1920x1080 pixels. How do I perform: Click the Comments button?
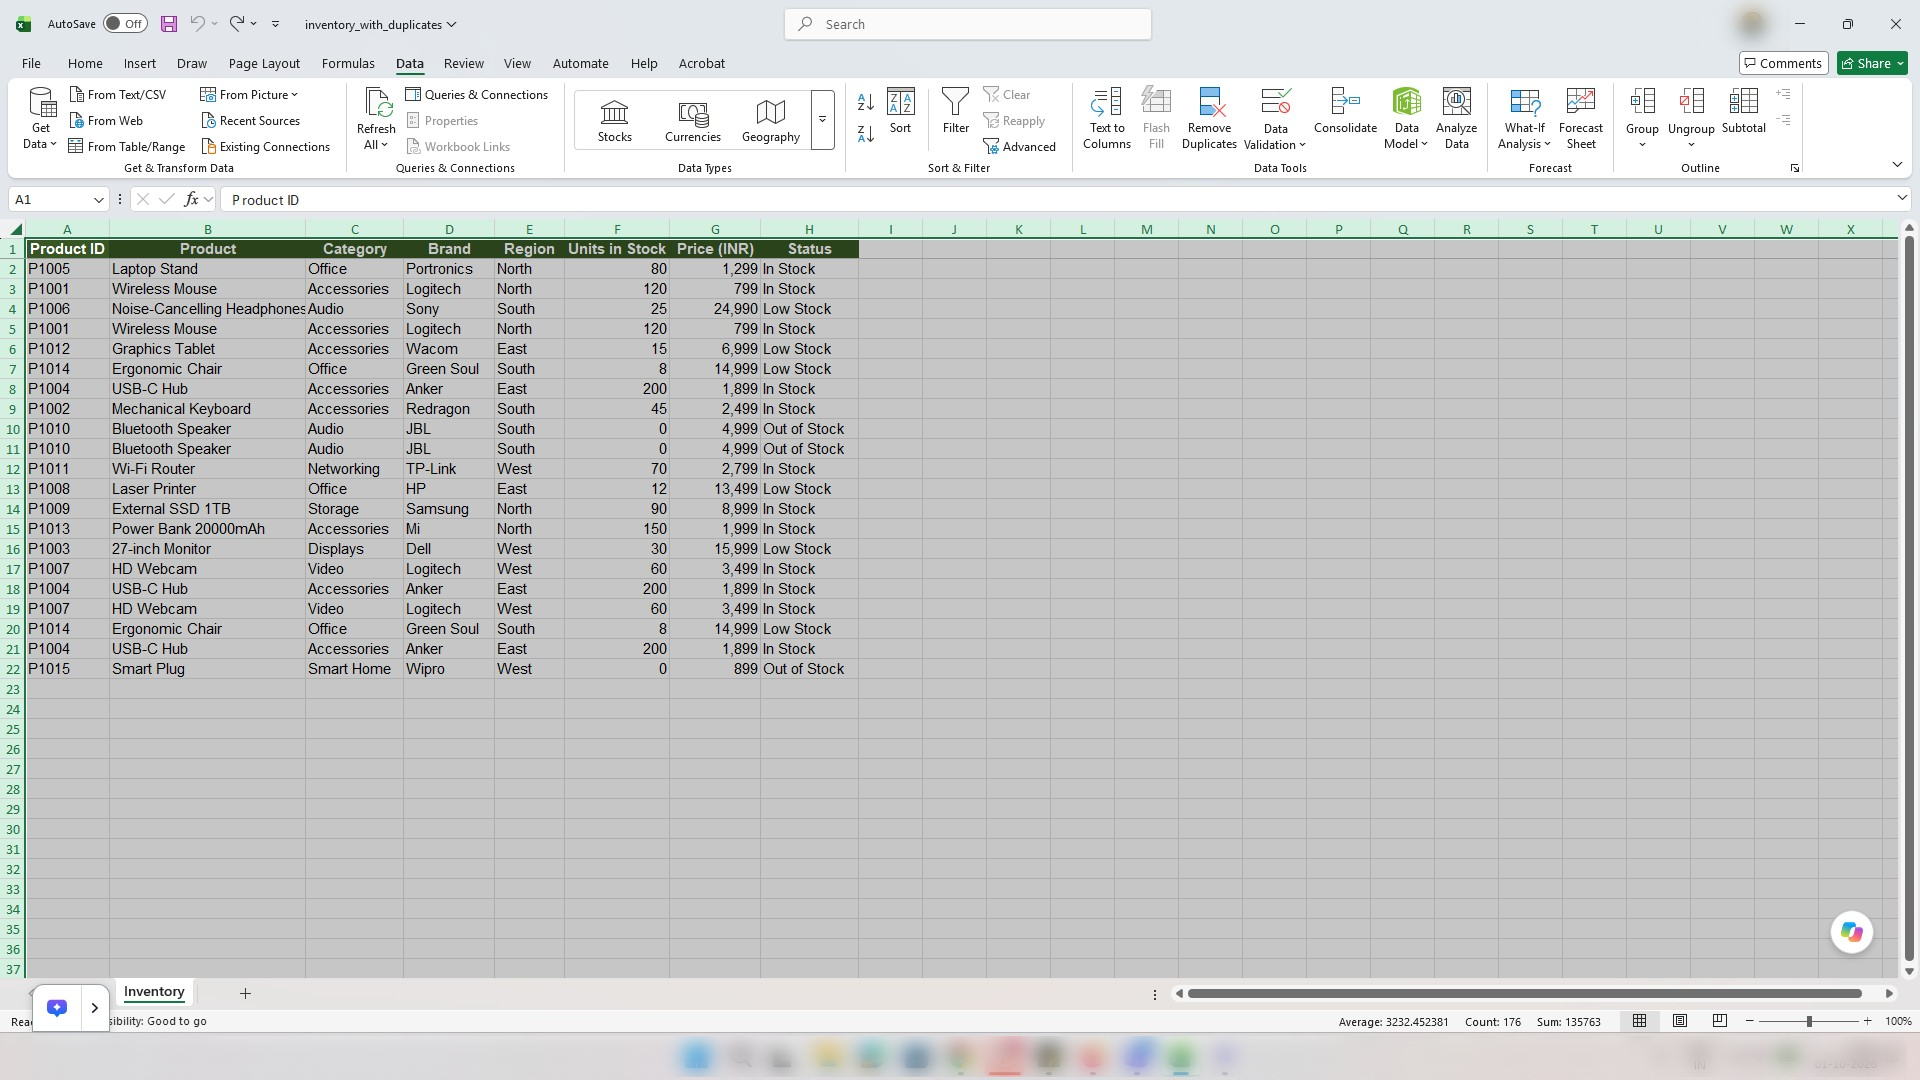click(1783, 63)
